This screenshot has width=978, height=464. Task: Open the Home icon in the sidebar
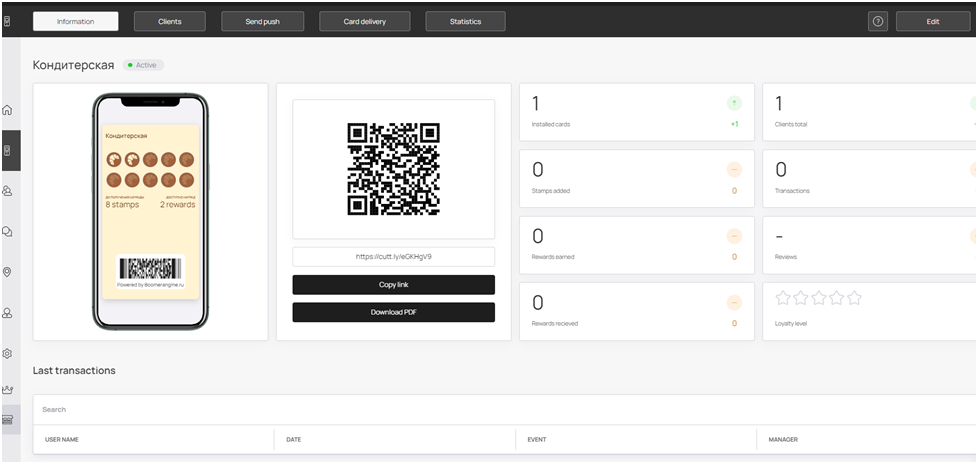click(7, 110)
